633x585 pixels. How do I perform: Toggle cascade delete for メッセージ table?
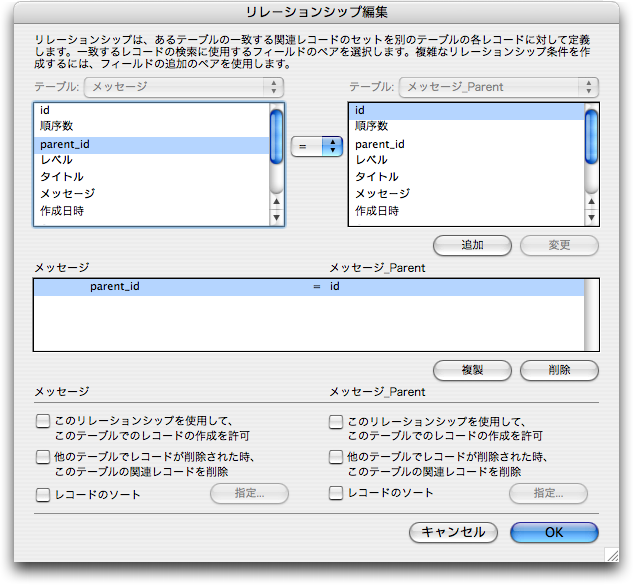pos(43,457)
